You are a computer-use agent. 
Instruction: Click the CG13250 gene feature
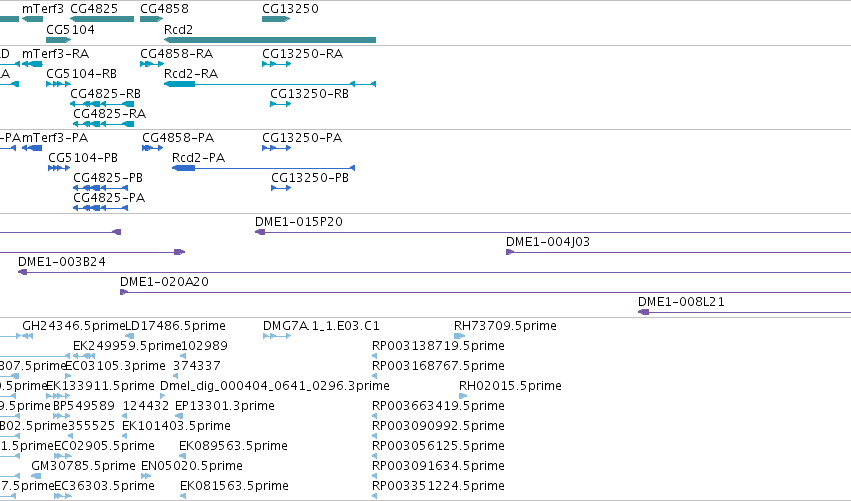pyautogui.click(x=276, y=19)
